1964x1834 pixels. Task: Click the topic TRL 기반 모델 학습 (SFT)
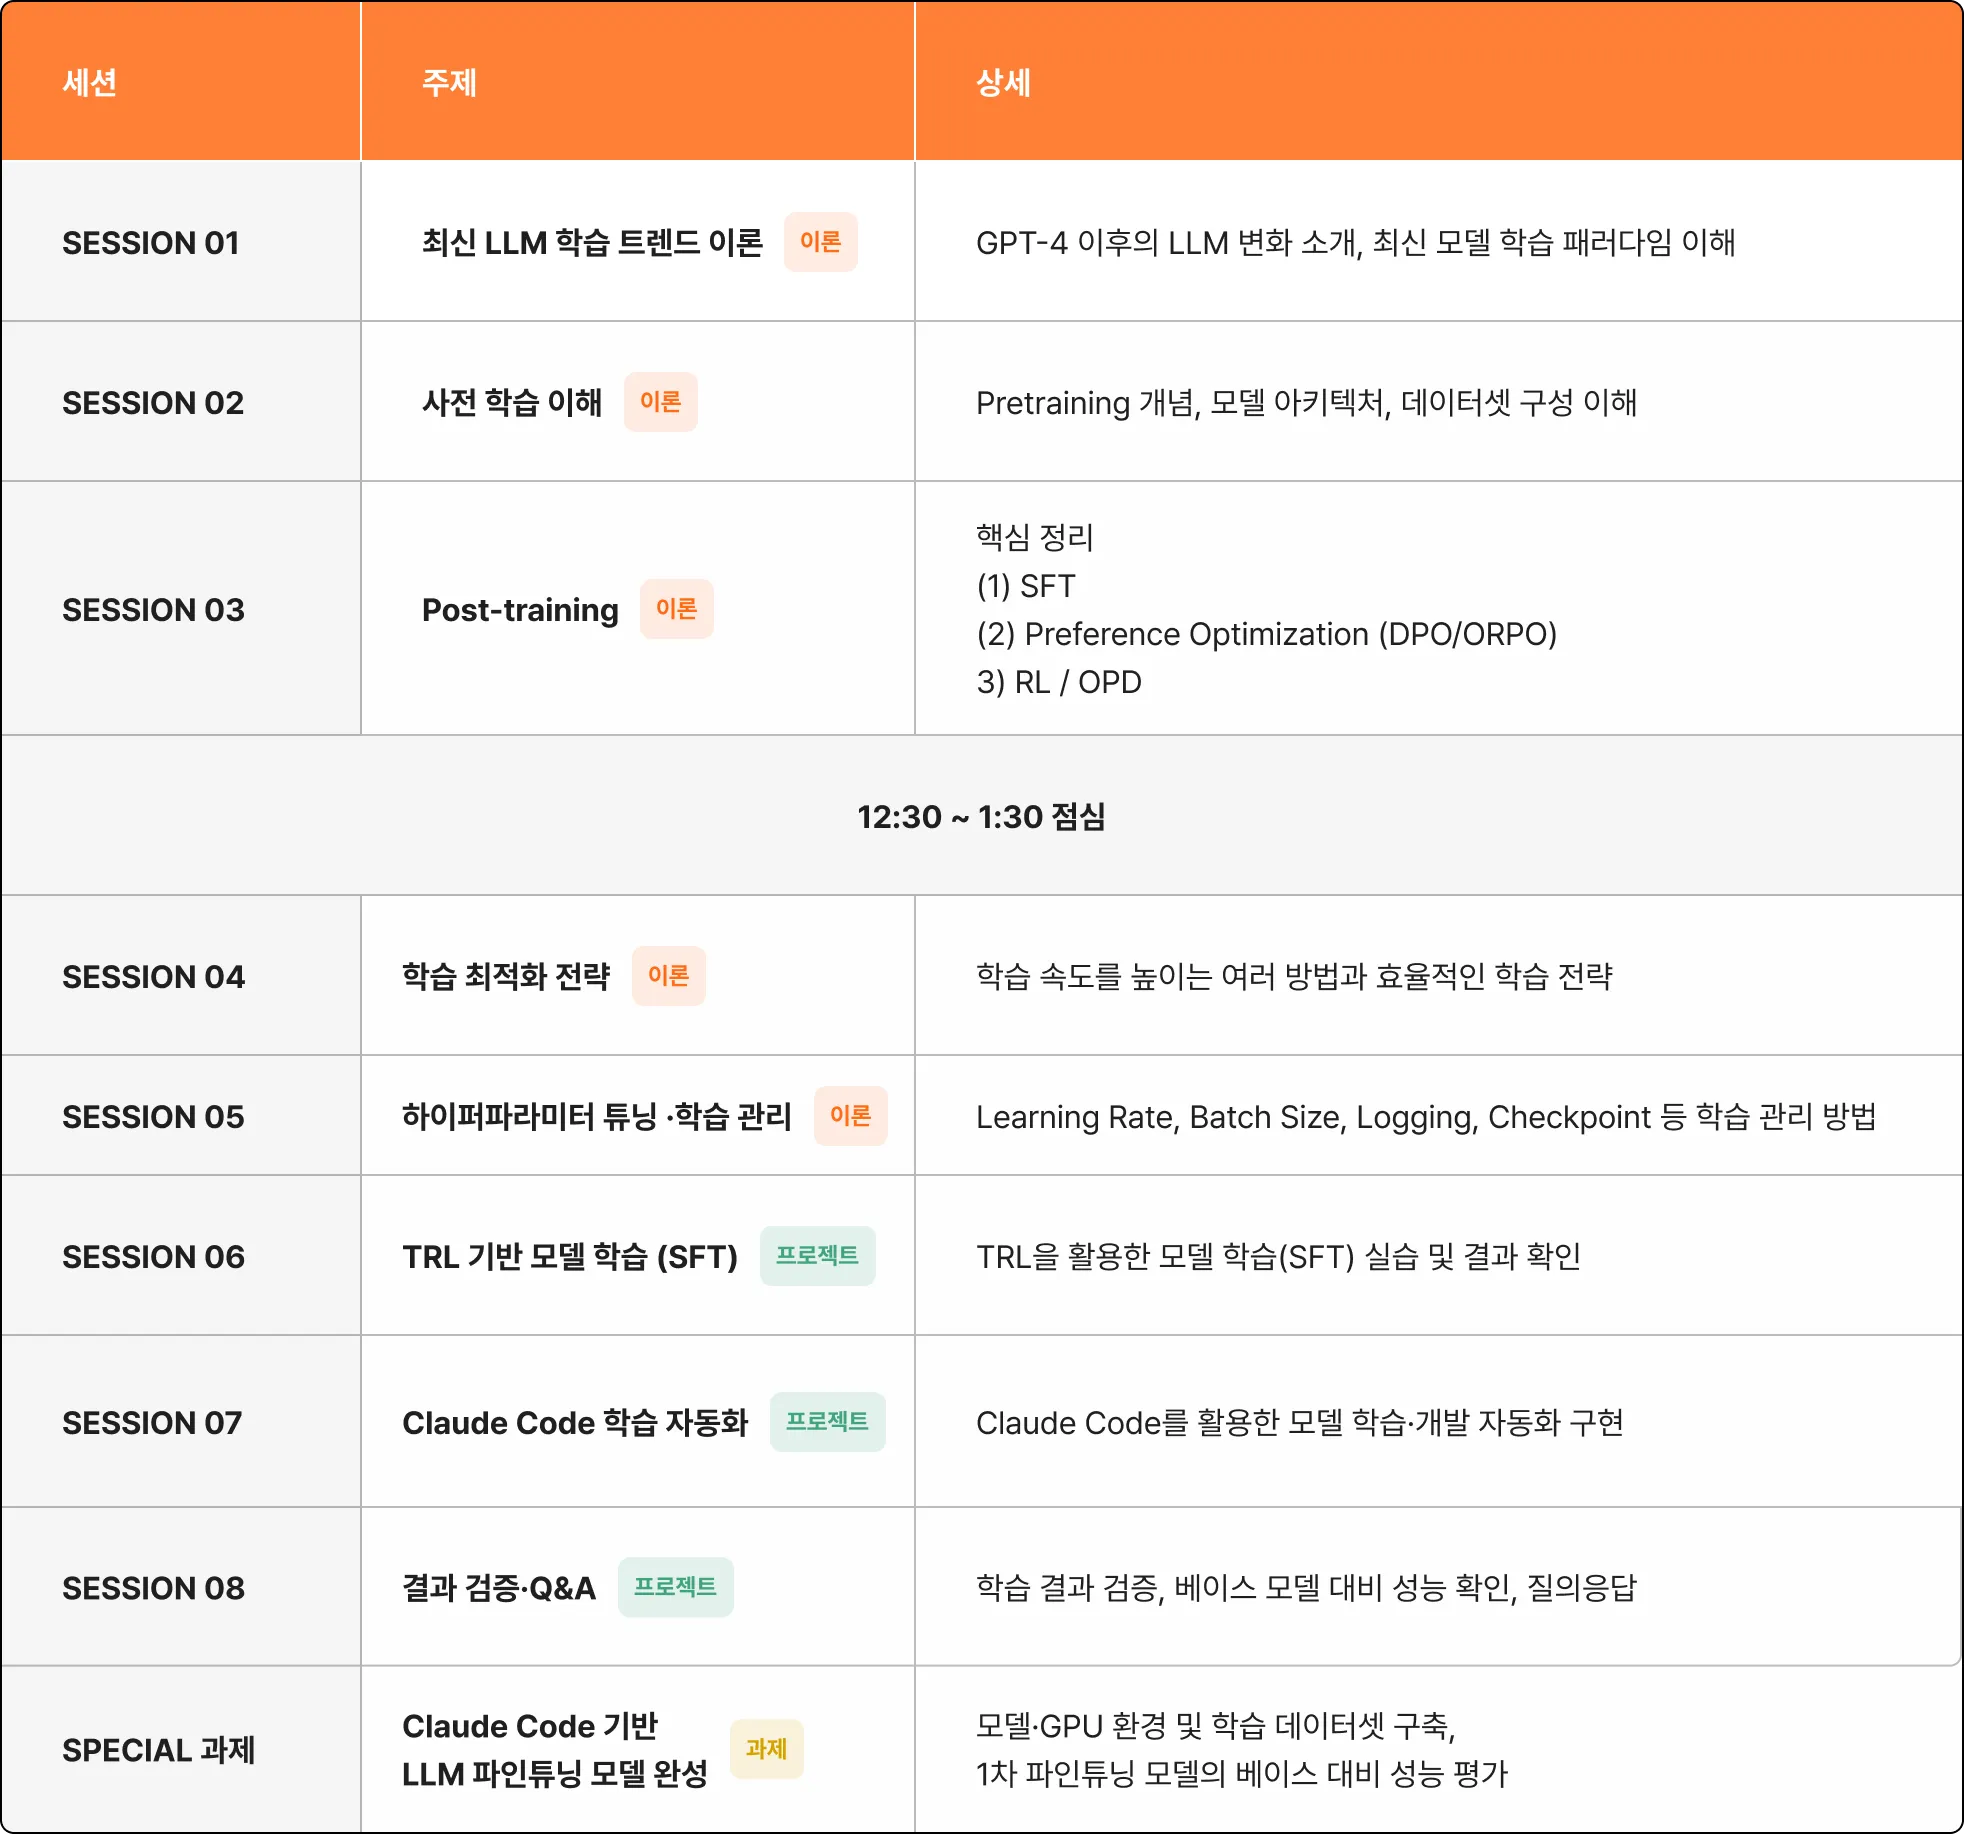tap(570, 1257)
